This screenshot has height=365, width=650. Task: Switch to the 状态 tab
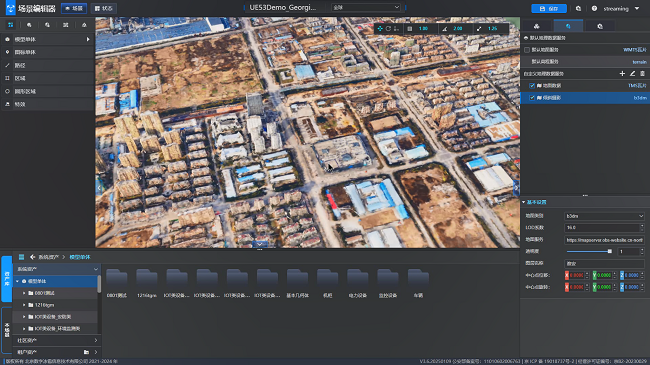(x=103, y=8)
